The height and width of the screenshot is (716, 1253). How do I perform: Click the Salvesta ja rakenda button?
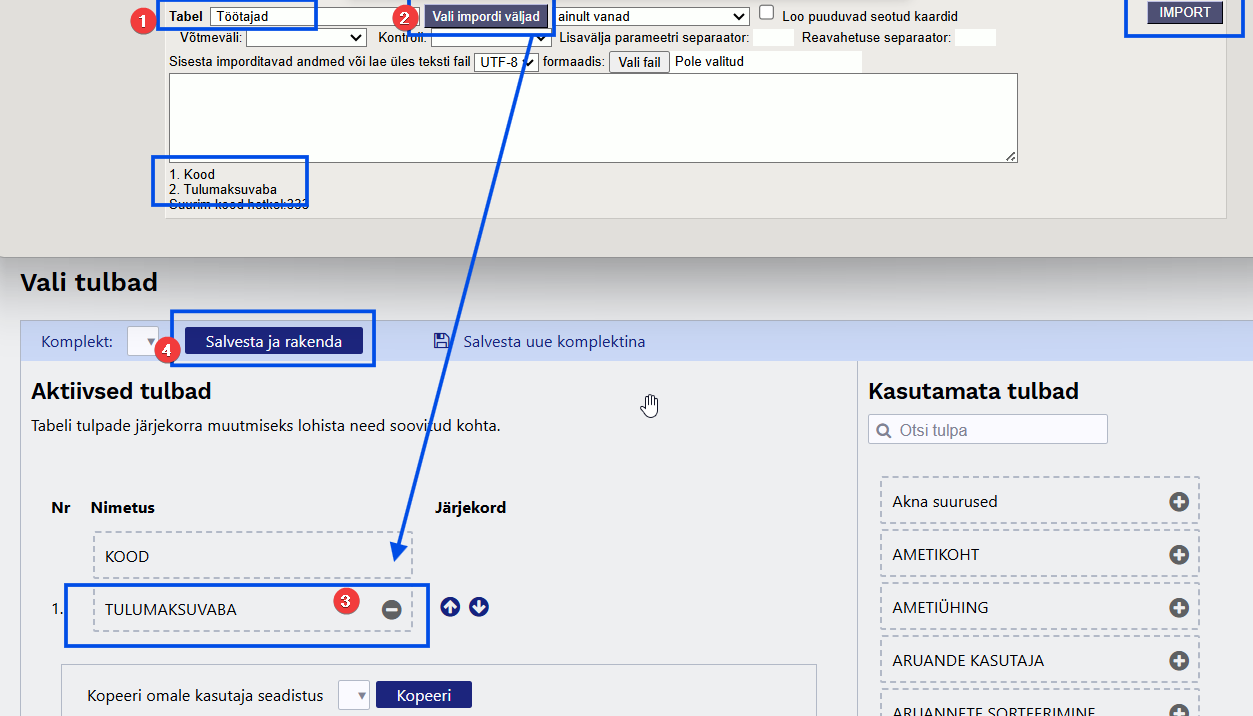(x=274, y=341)
